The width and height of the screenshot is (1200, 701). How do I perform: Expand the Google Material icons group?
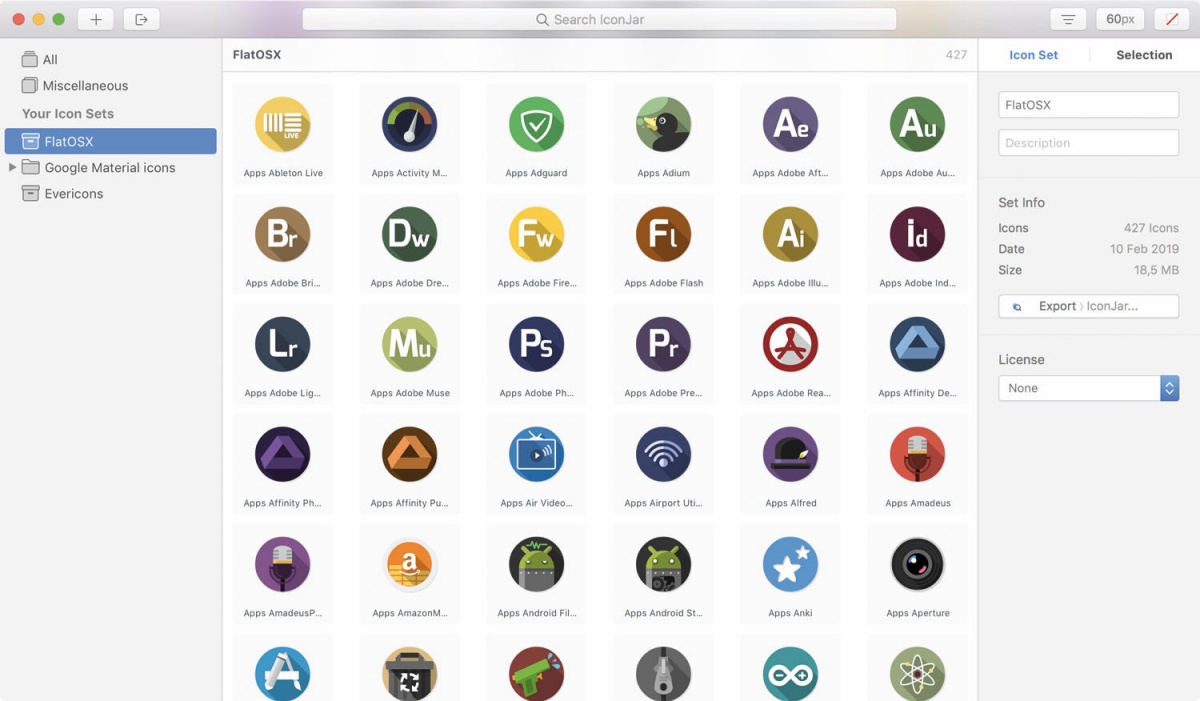click(12, 167)
